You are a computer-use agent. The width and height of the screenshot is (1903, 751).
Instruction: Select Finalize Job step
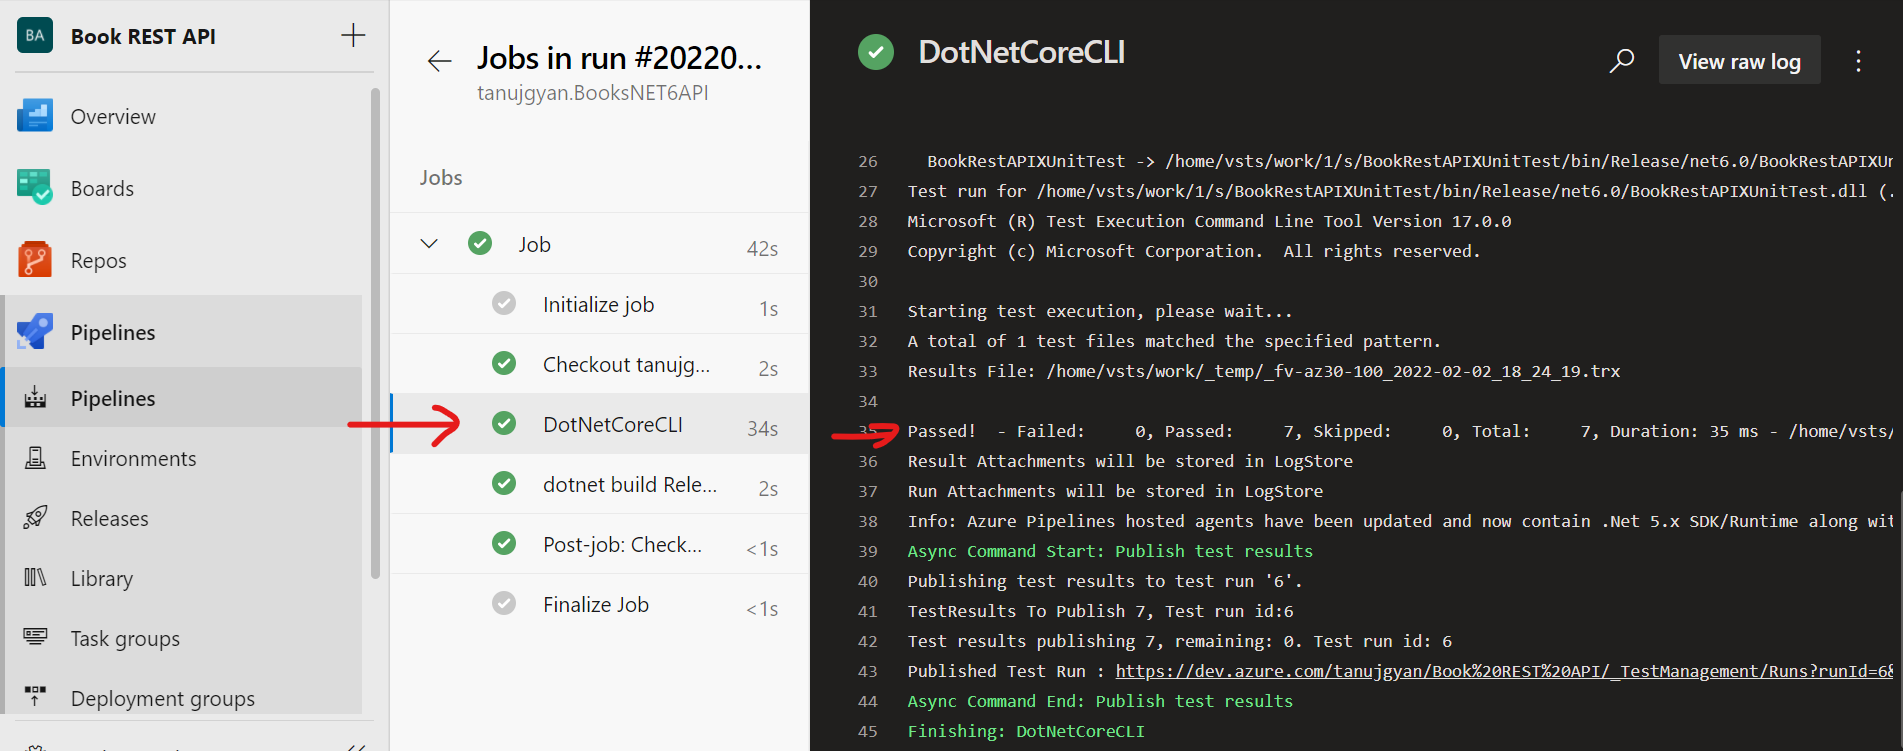tap(600, 604)
